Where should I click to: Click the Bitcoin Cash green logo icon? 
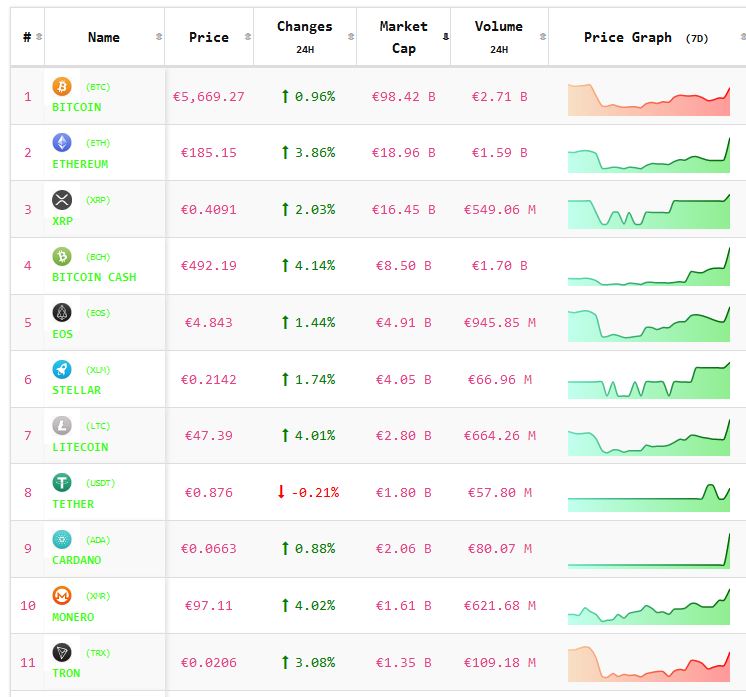coord(62,256)
